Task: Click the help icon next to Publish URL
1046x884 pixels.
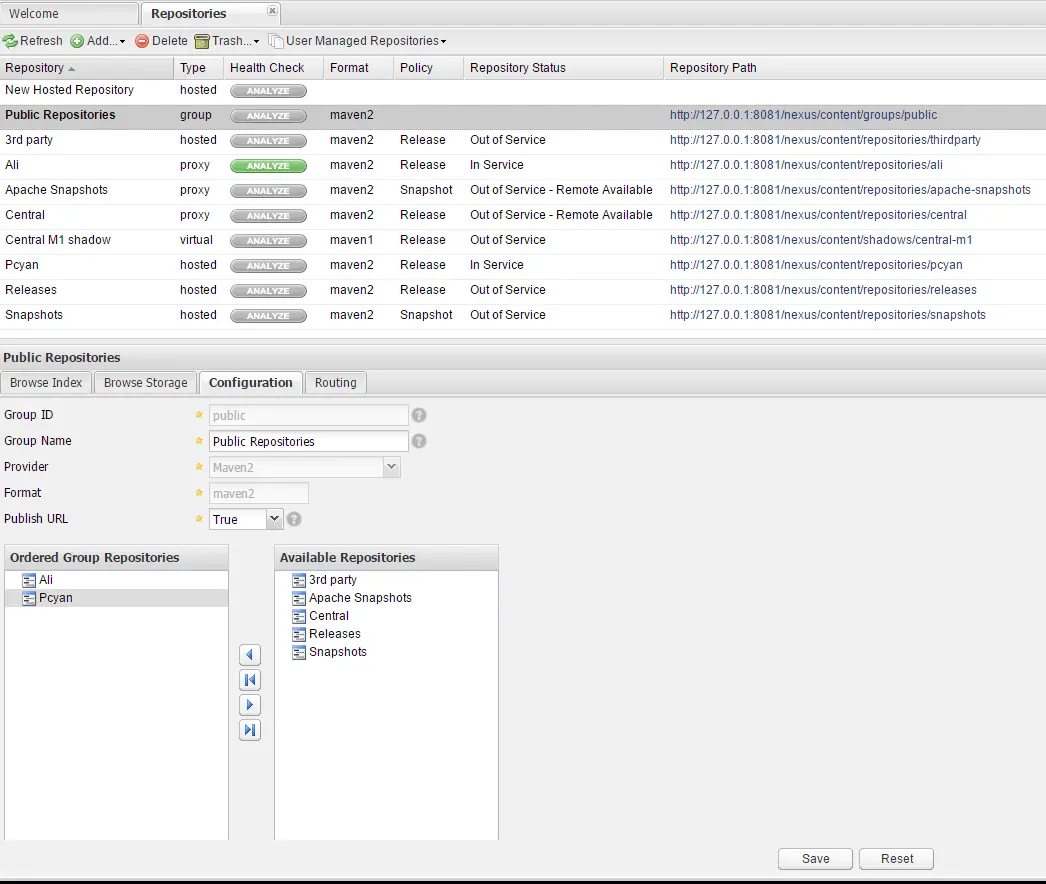Action: point(292,519)
